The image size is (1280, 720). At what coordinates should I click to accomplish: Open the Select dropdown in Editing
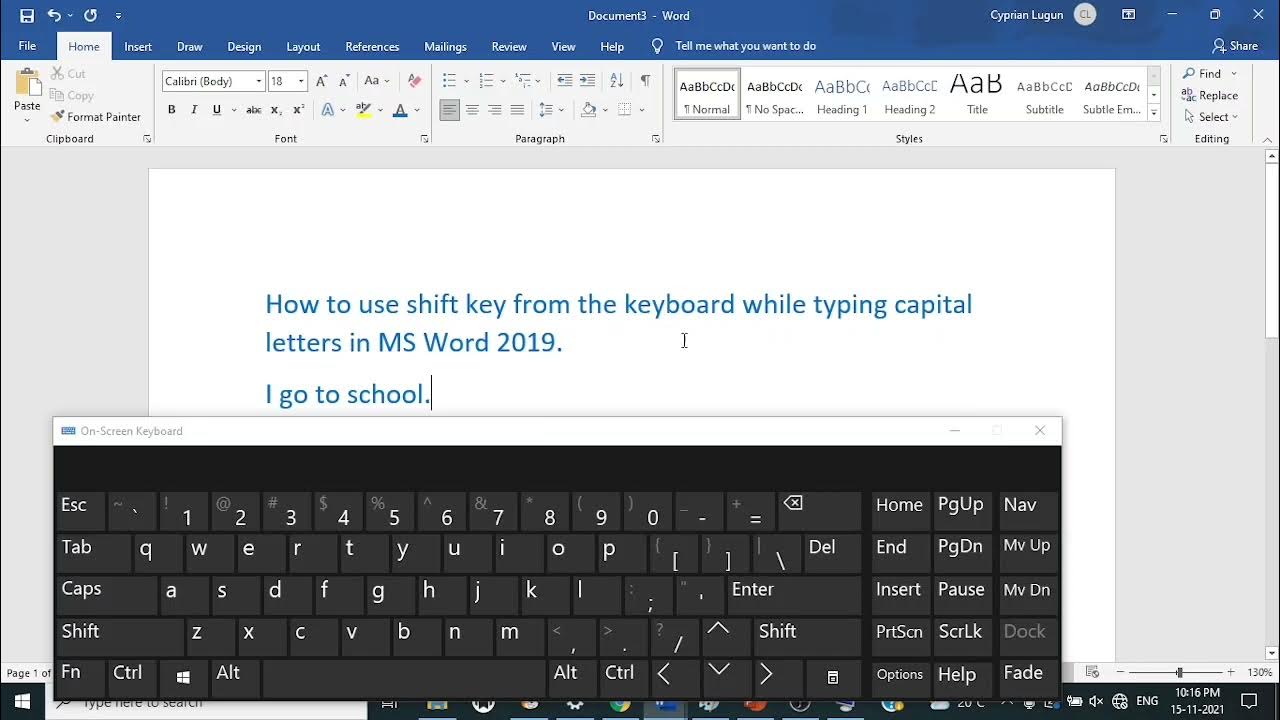pyautogui.click(x=1211, y=117)
